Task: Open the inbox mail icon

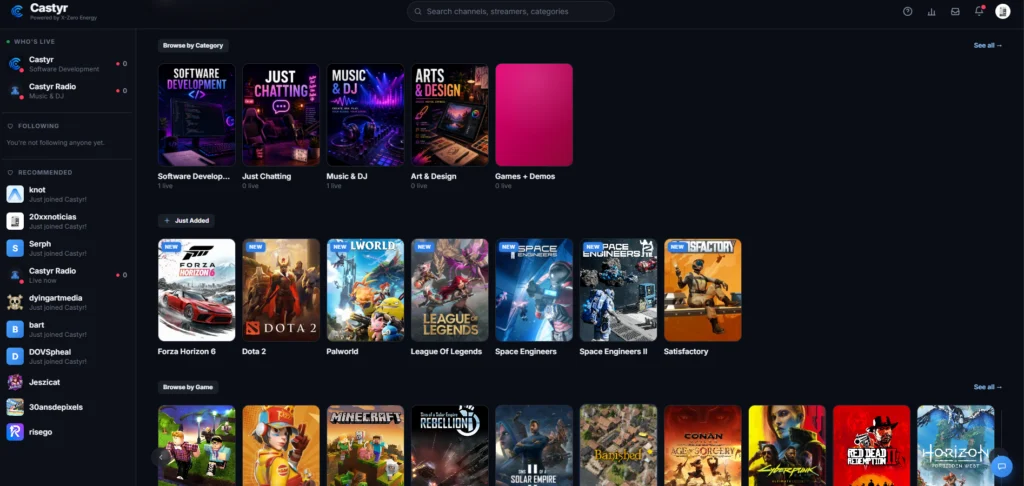Action: (x=955, y=11)
